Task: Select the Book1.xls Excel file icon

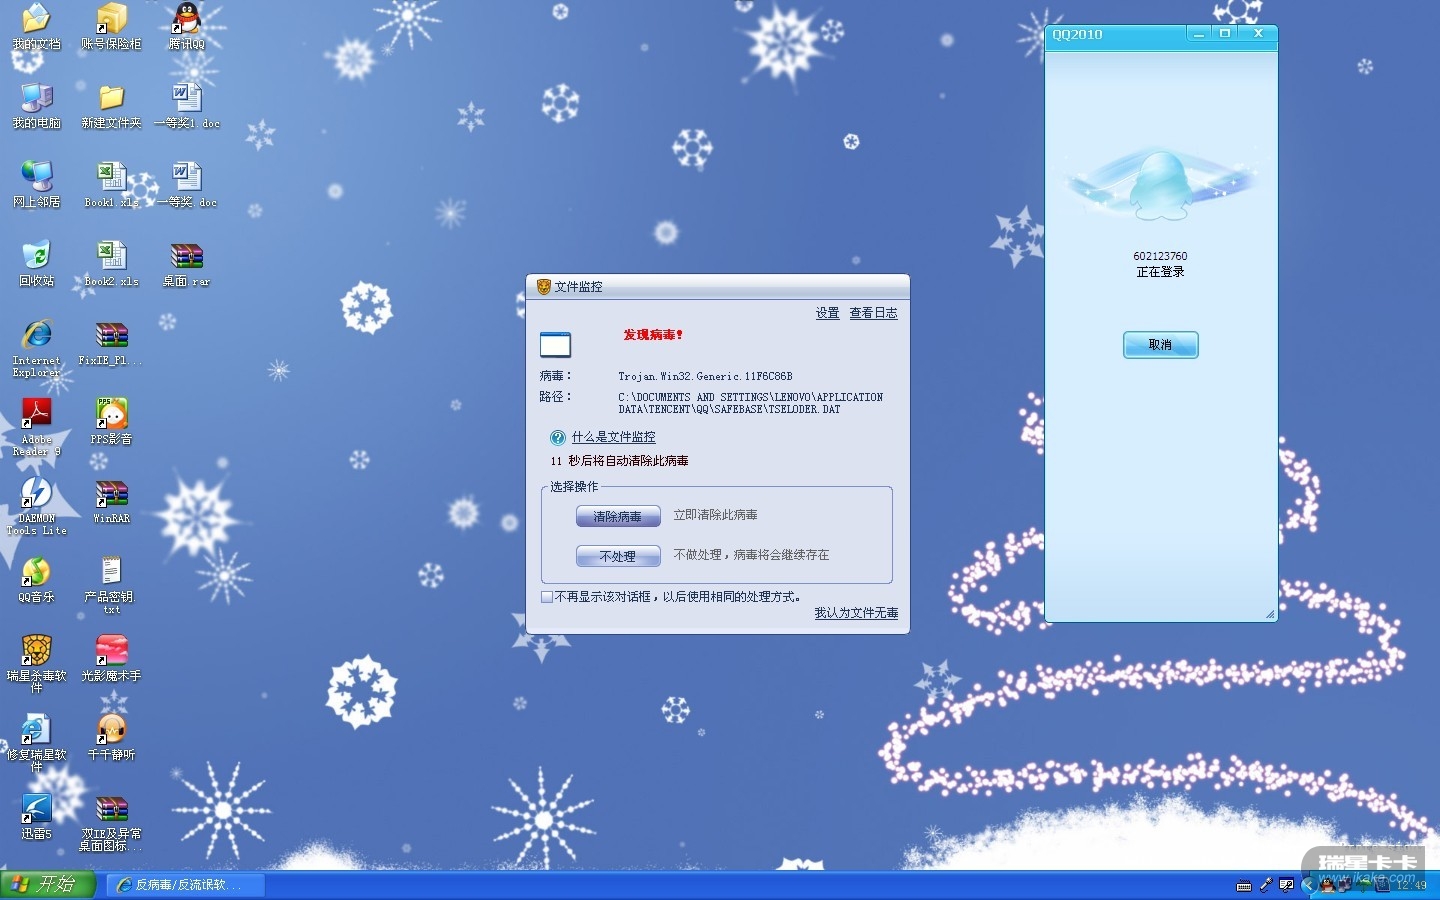Action: point(111,185)
